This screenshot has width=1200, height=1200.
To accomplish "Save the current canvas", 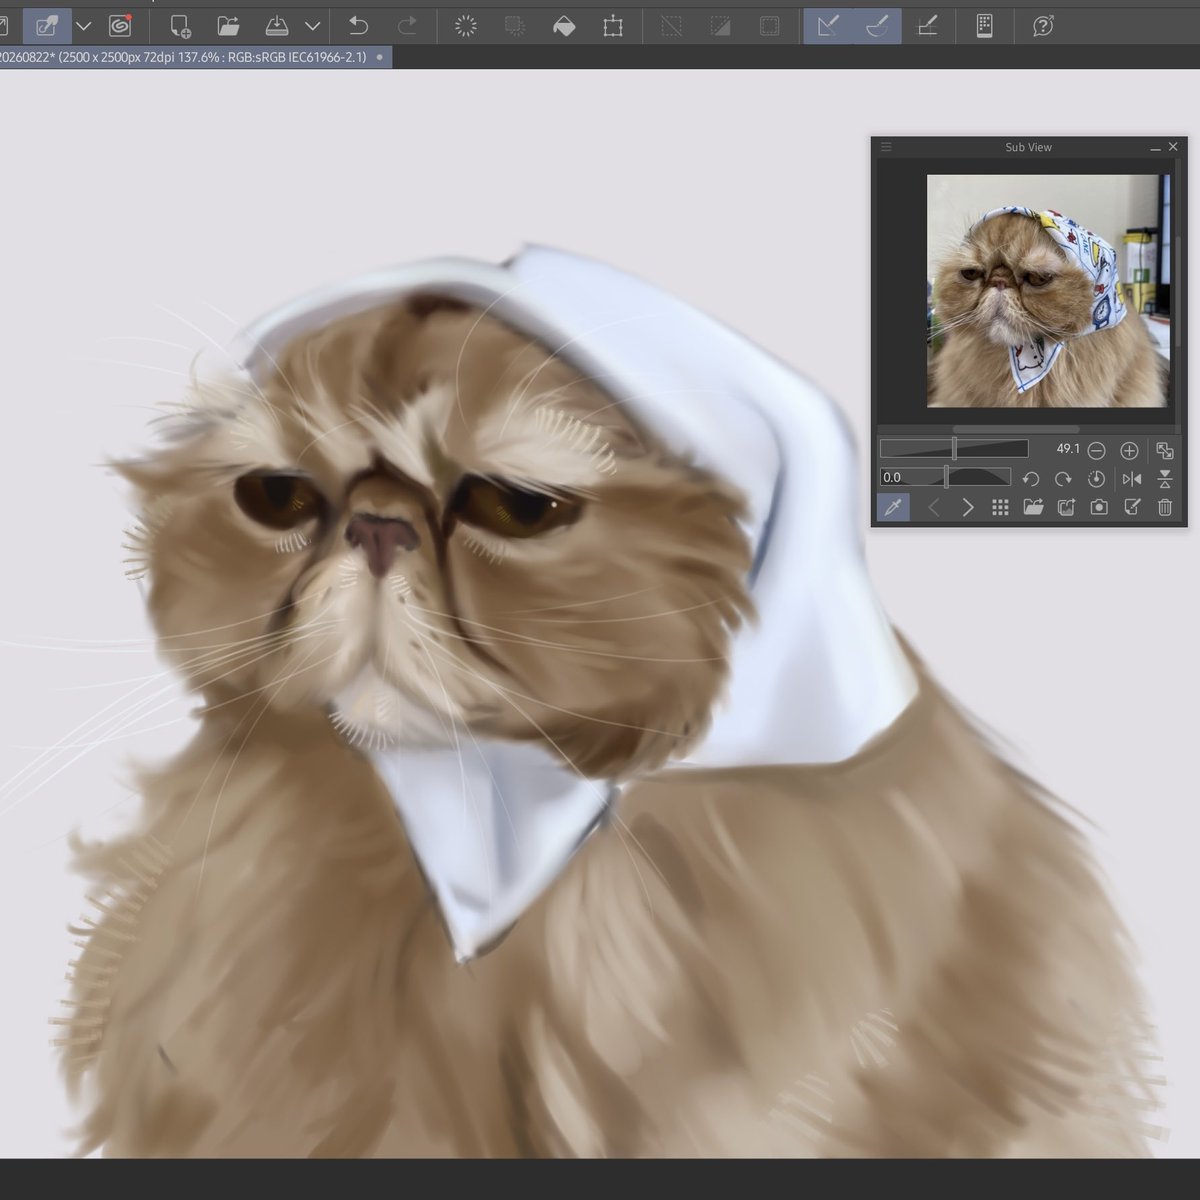I will 277,26.
